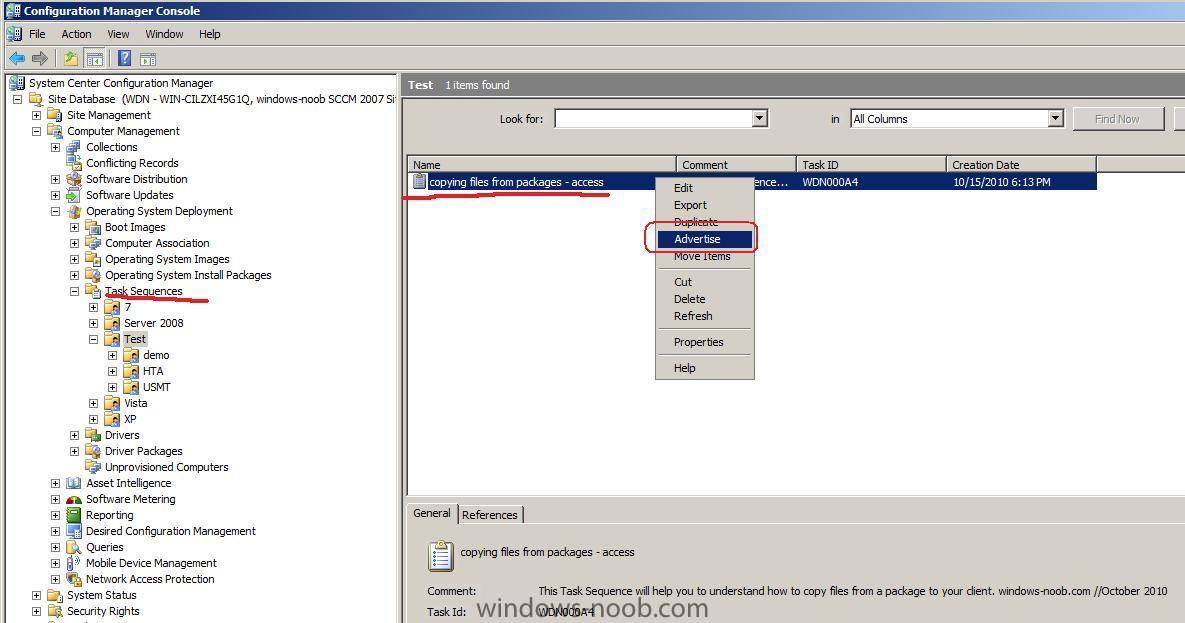Expand the Server 2008 folder
The image size is (1185, 623).
click(x=94, y=323)
